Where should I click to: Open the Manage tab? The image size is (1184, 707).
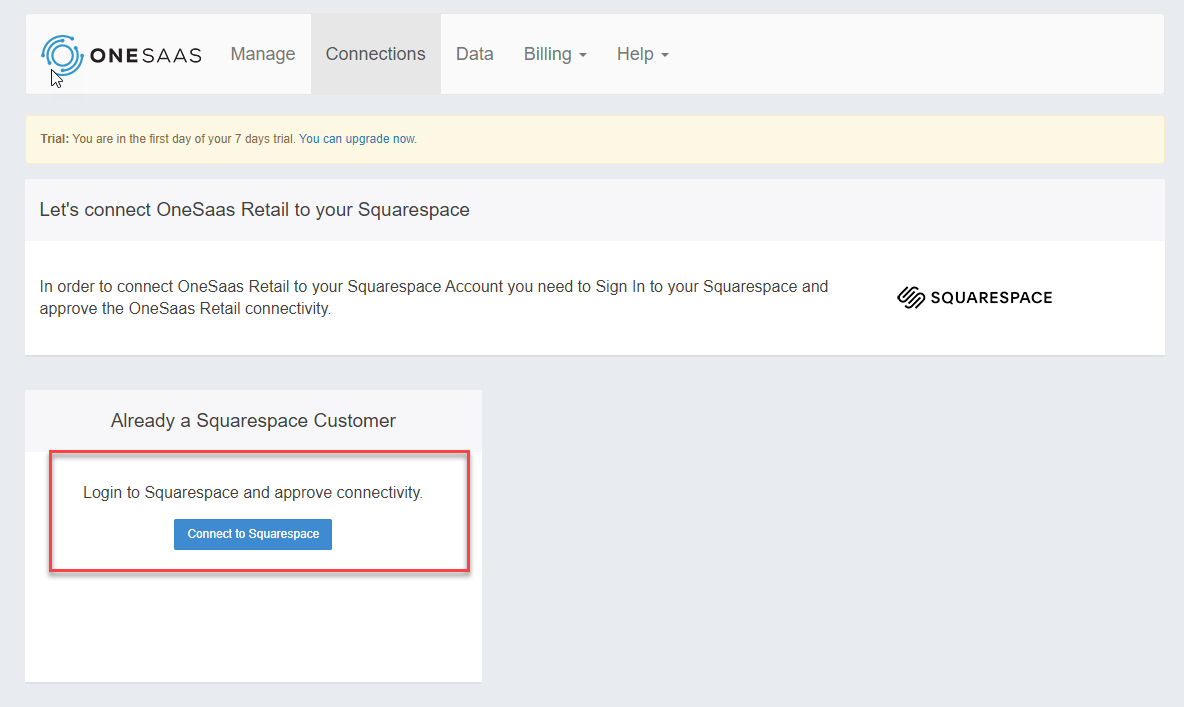click(263, 54)
